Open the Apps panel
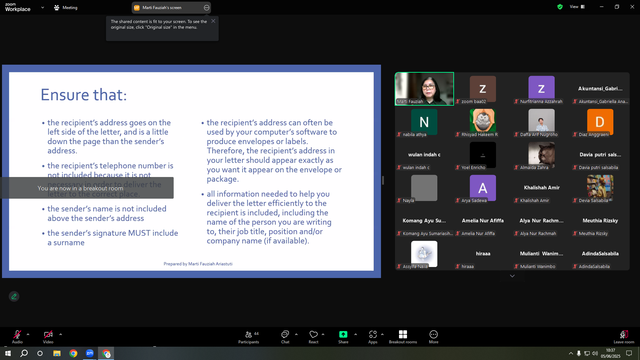 [373, 336]
